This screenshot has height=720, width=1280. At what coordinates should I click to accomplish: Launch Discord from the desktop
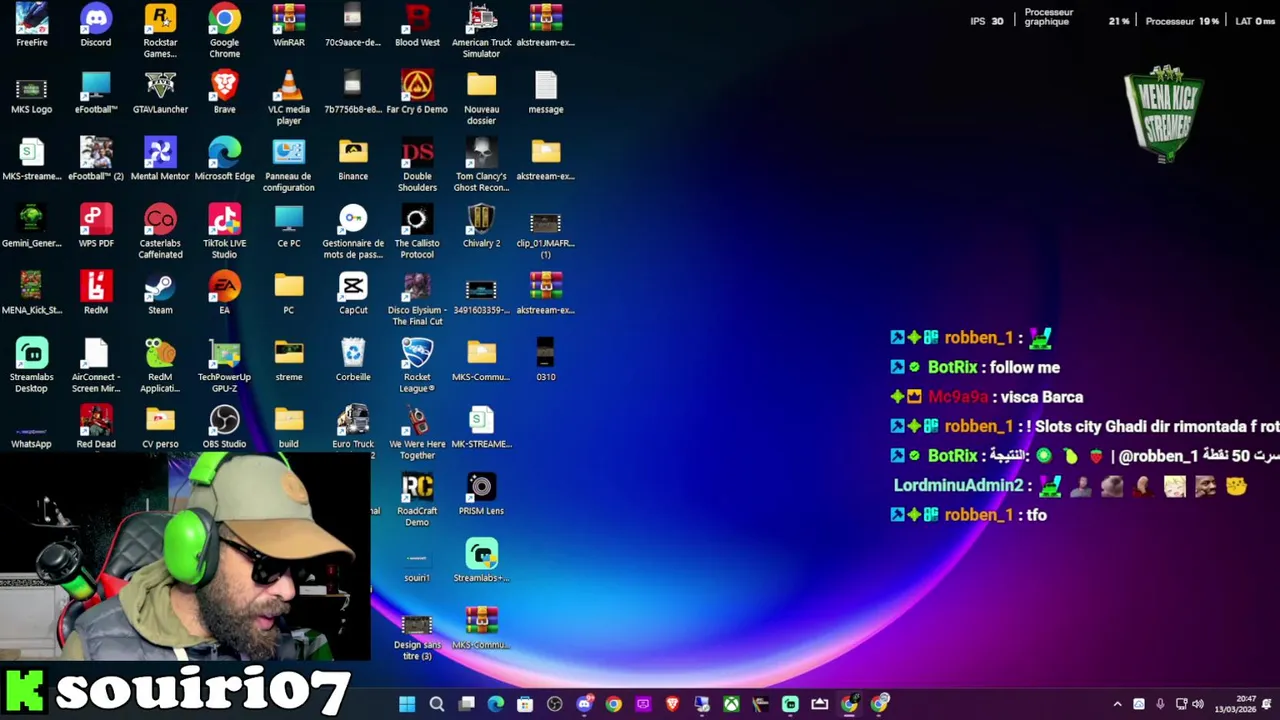pos(96,26)
